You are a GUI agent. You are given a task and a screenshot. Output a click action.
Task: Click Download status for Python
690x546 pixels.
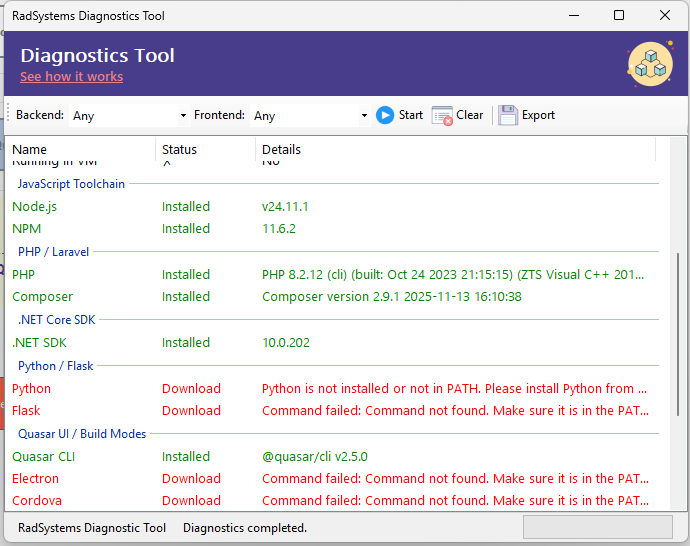tap(191, 389)
